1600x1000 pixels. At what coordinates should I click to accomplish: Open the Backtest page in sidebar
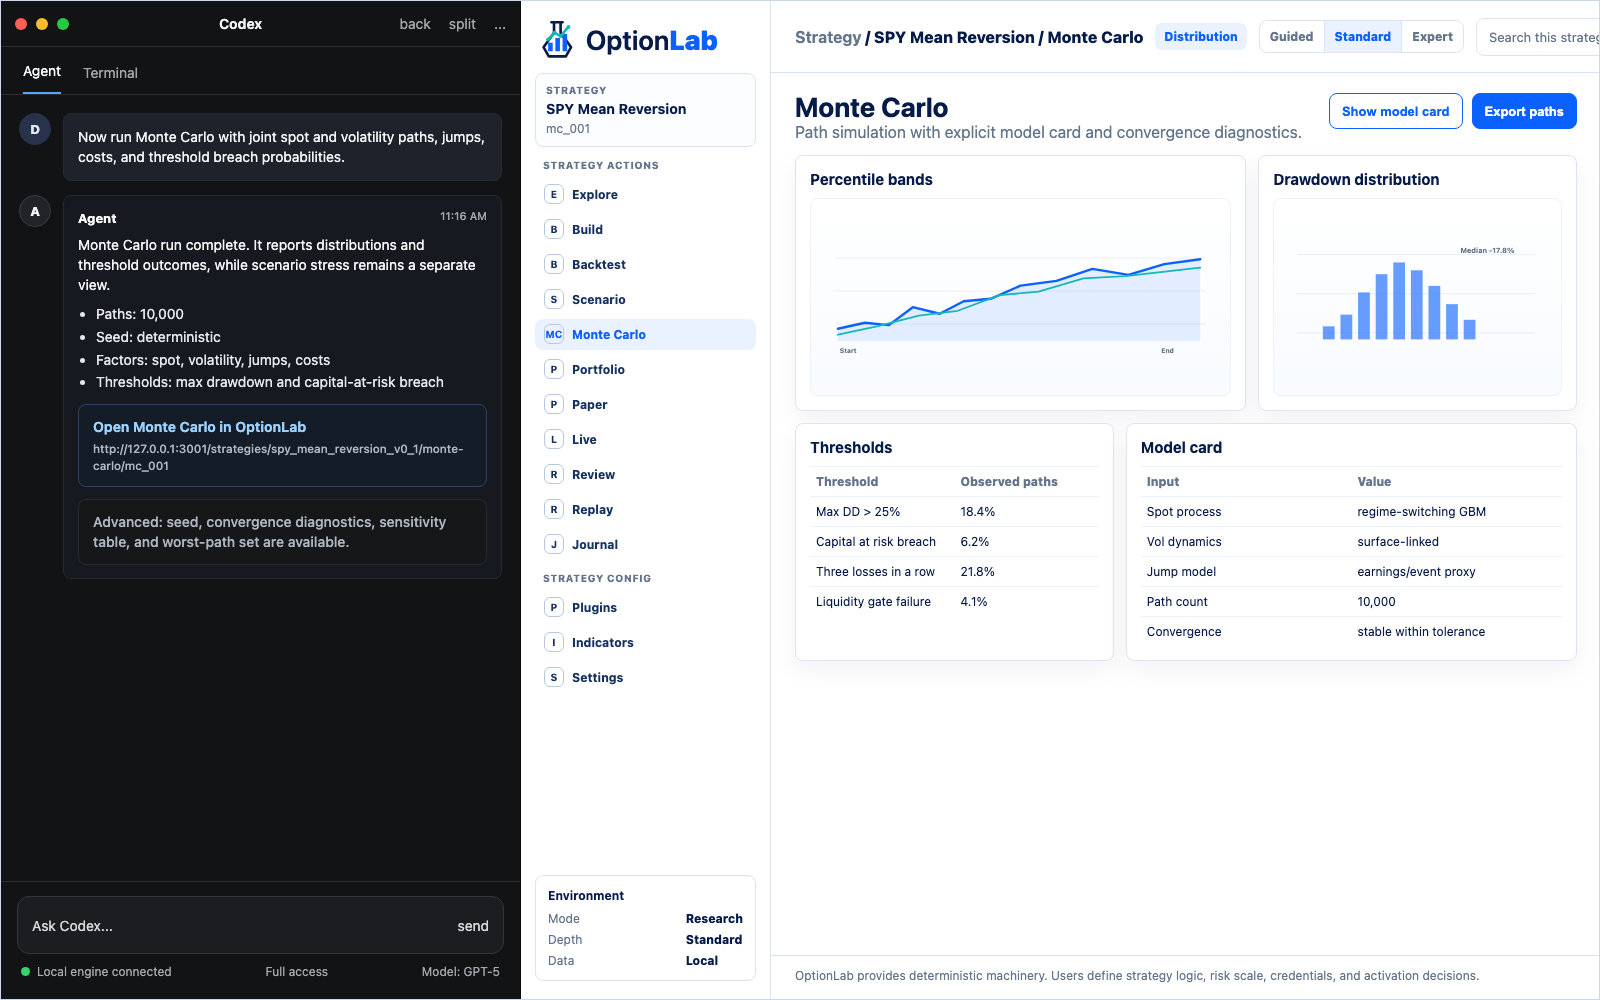(x=645, y=265)
